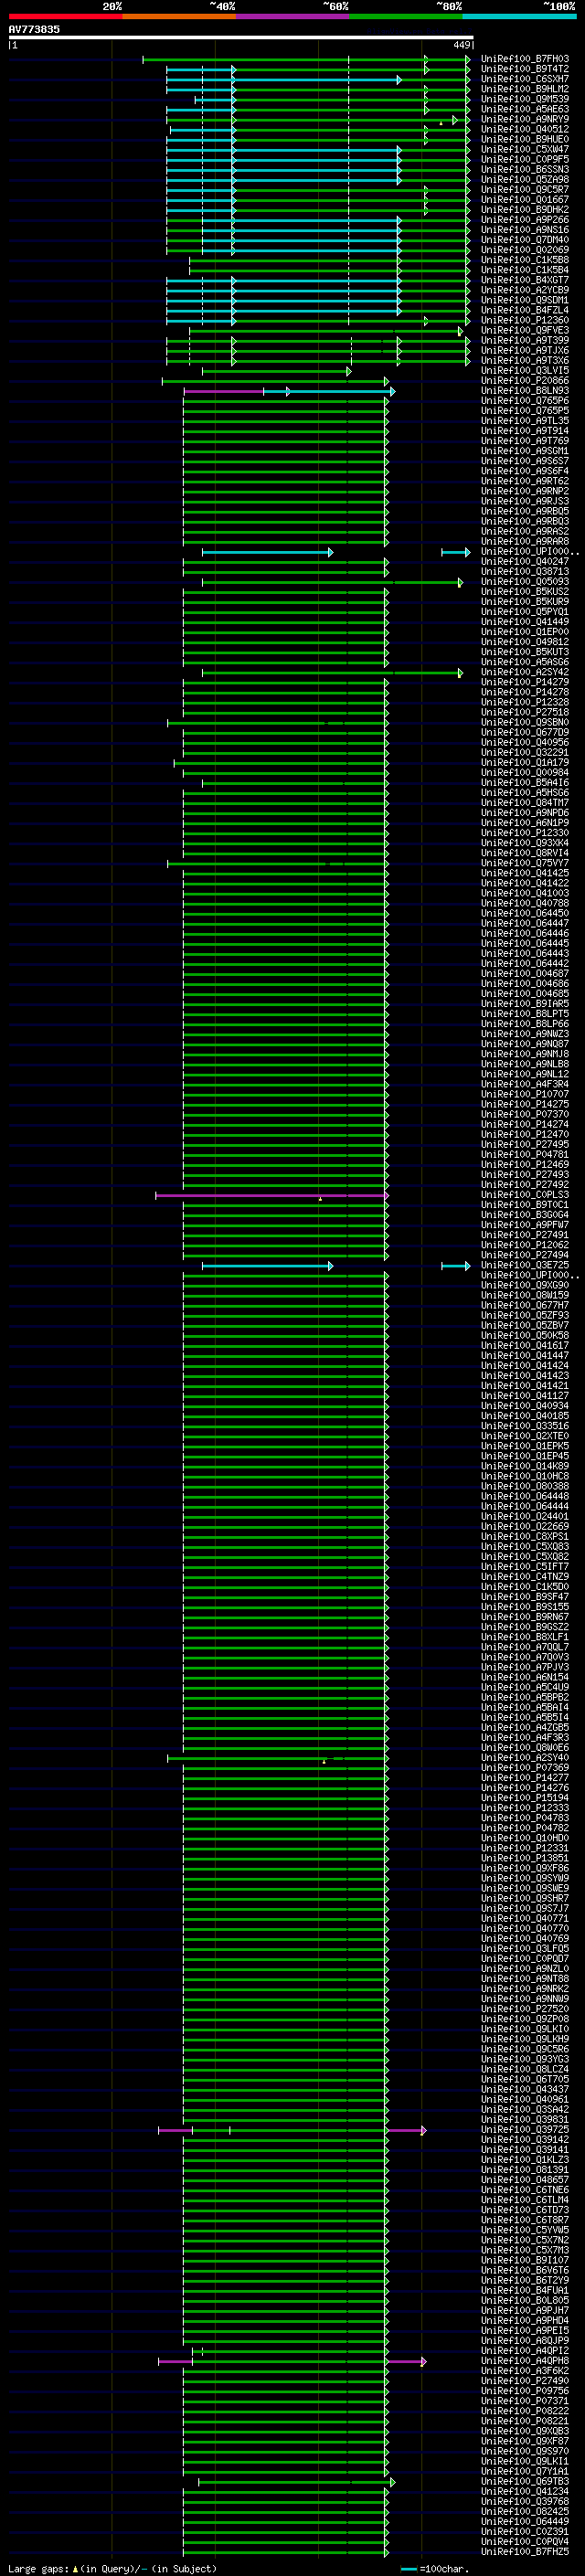Select the UniRef100_Q3LVI5 label

pyautogui.click(x=525, y=370)
